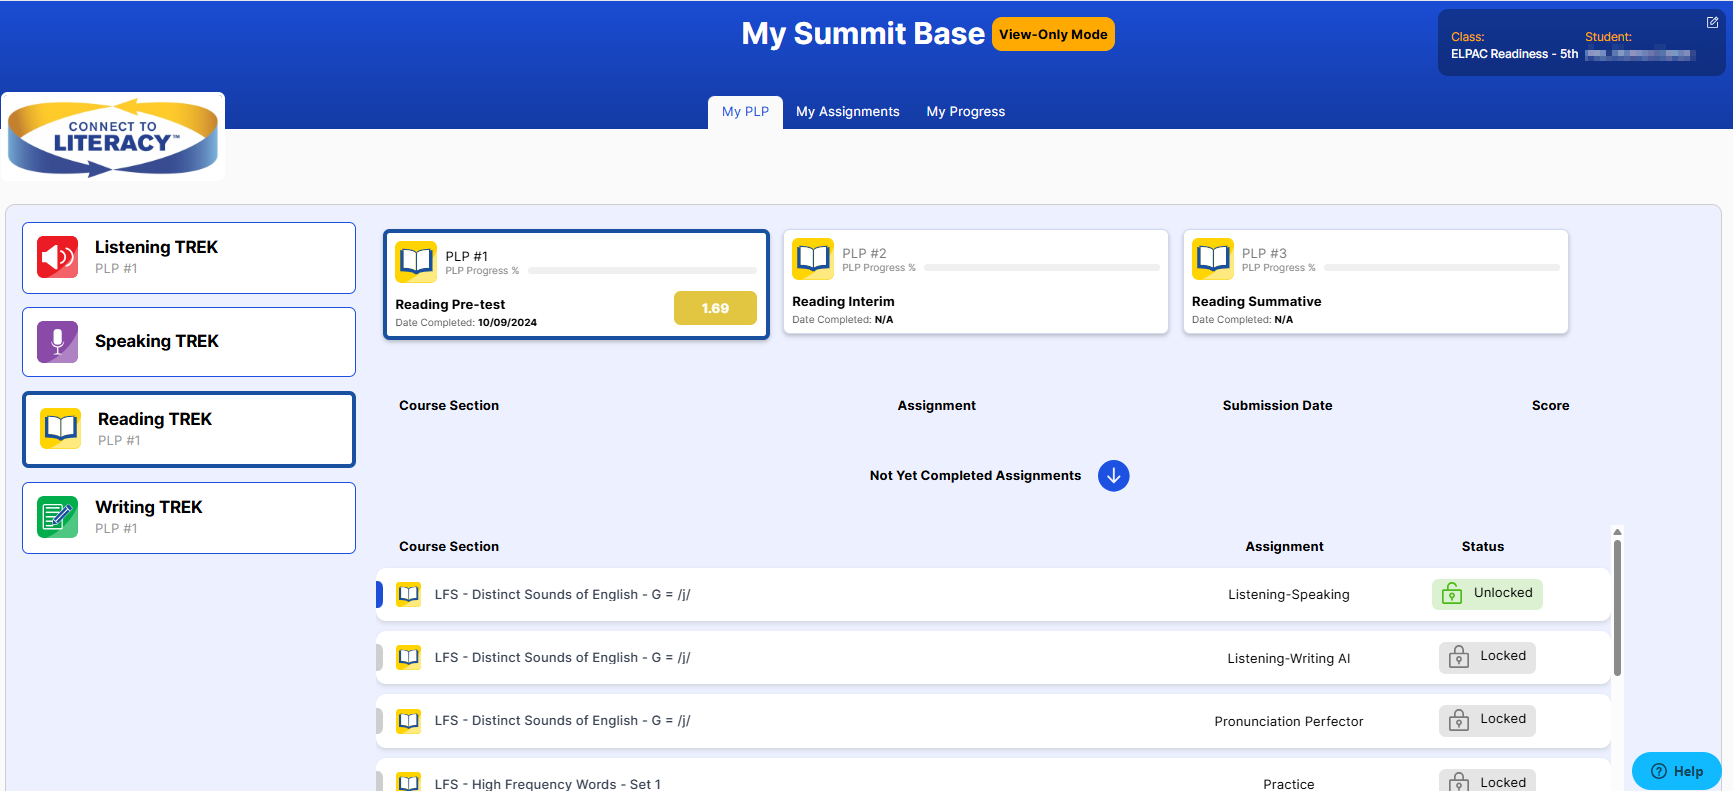Click the 1.69 score badge
1733x791 pixels.
pos(715,308)
